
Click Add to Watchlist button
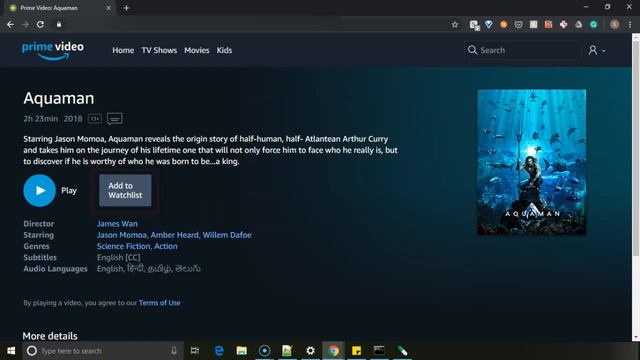point(125,190)
